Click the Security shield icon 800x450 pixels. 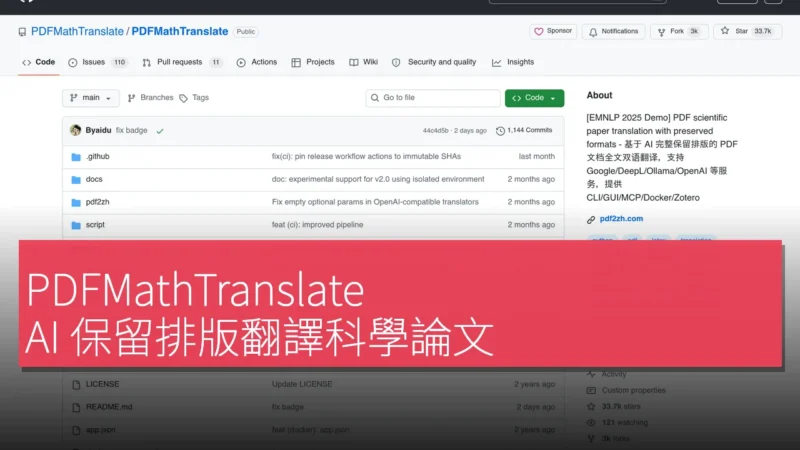(x=396, y=63)
